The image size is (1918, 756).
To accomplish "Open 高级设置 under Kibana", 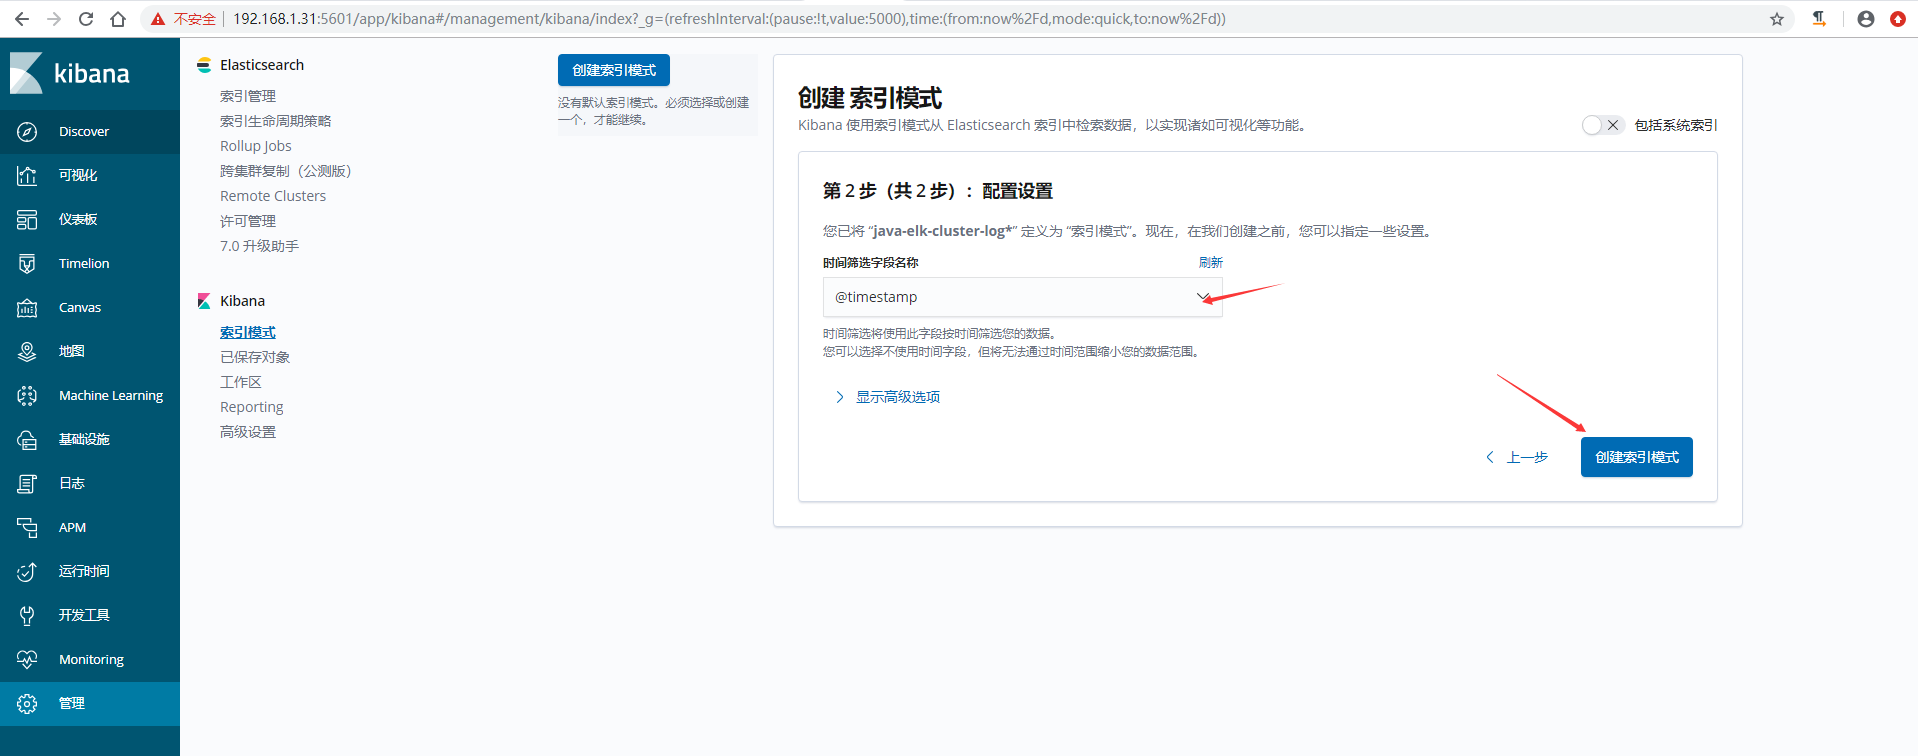I will pyautogui.click(x=248, y=432).
